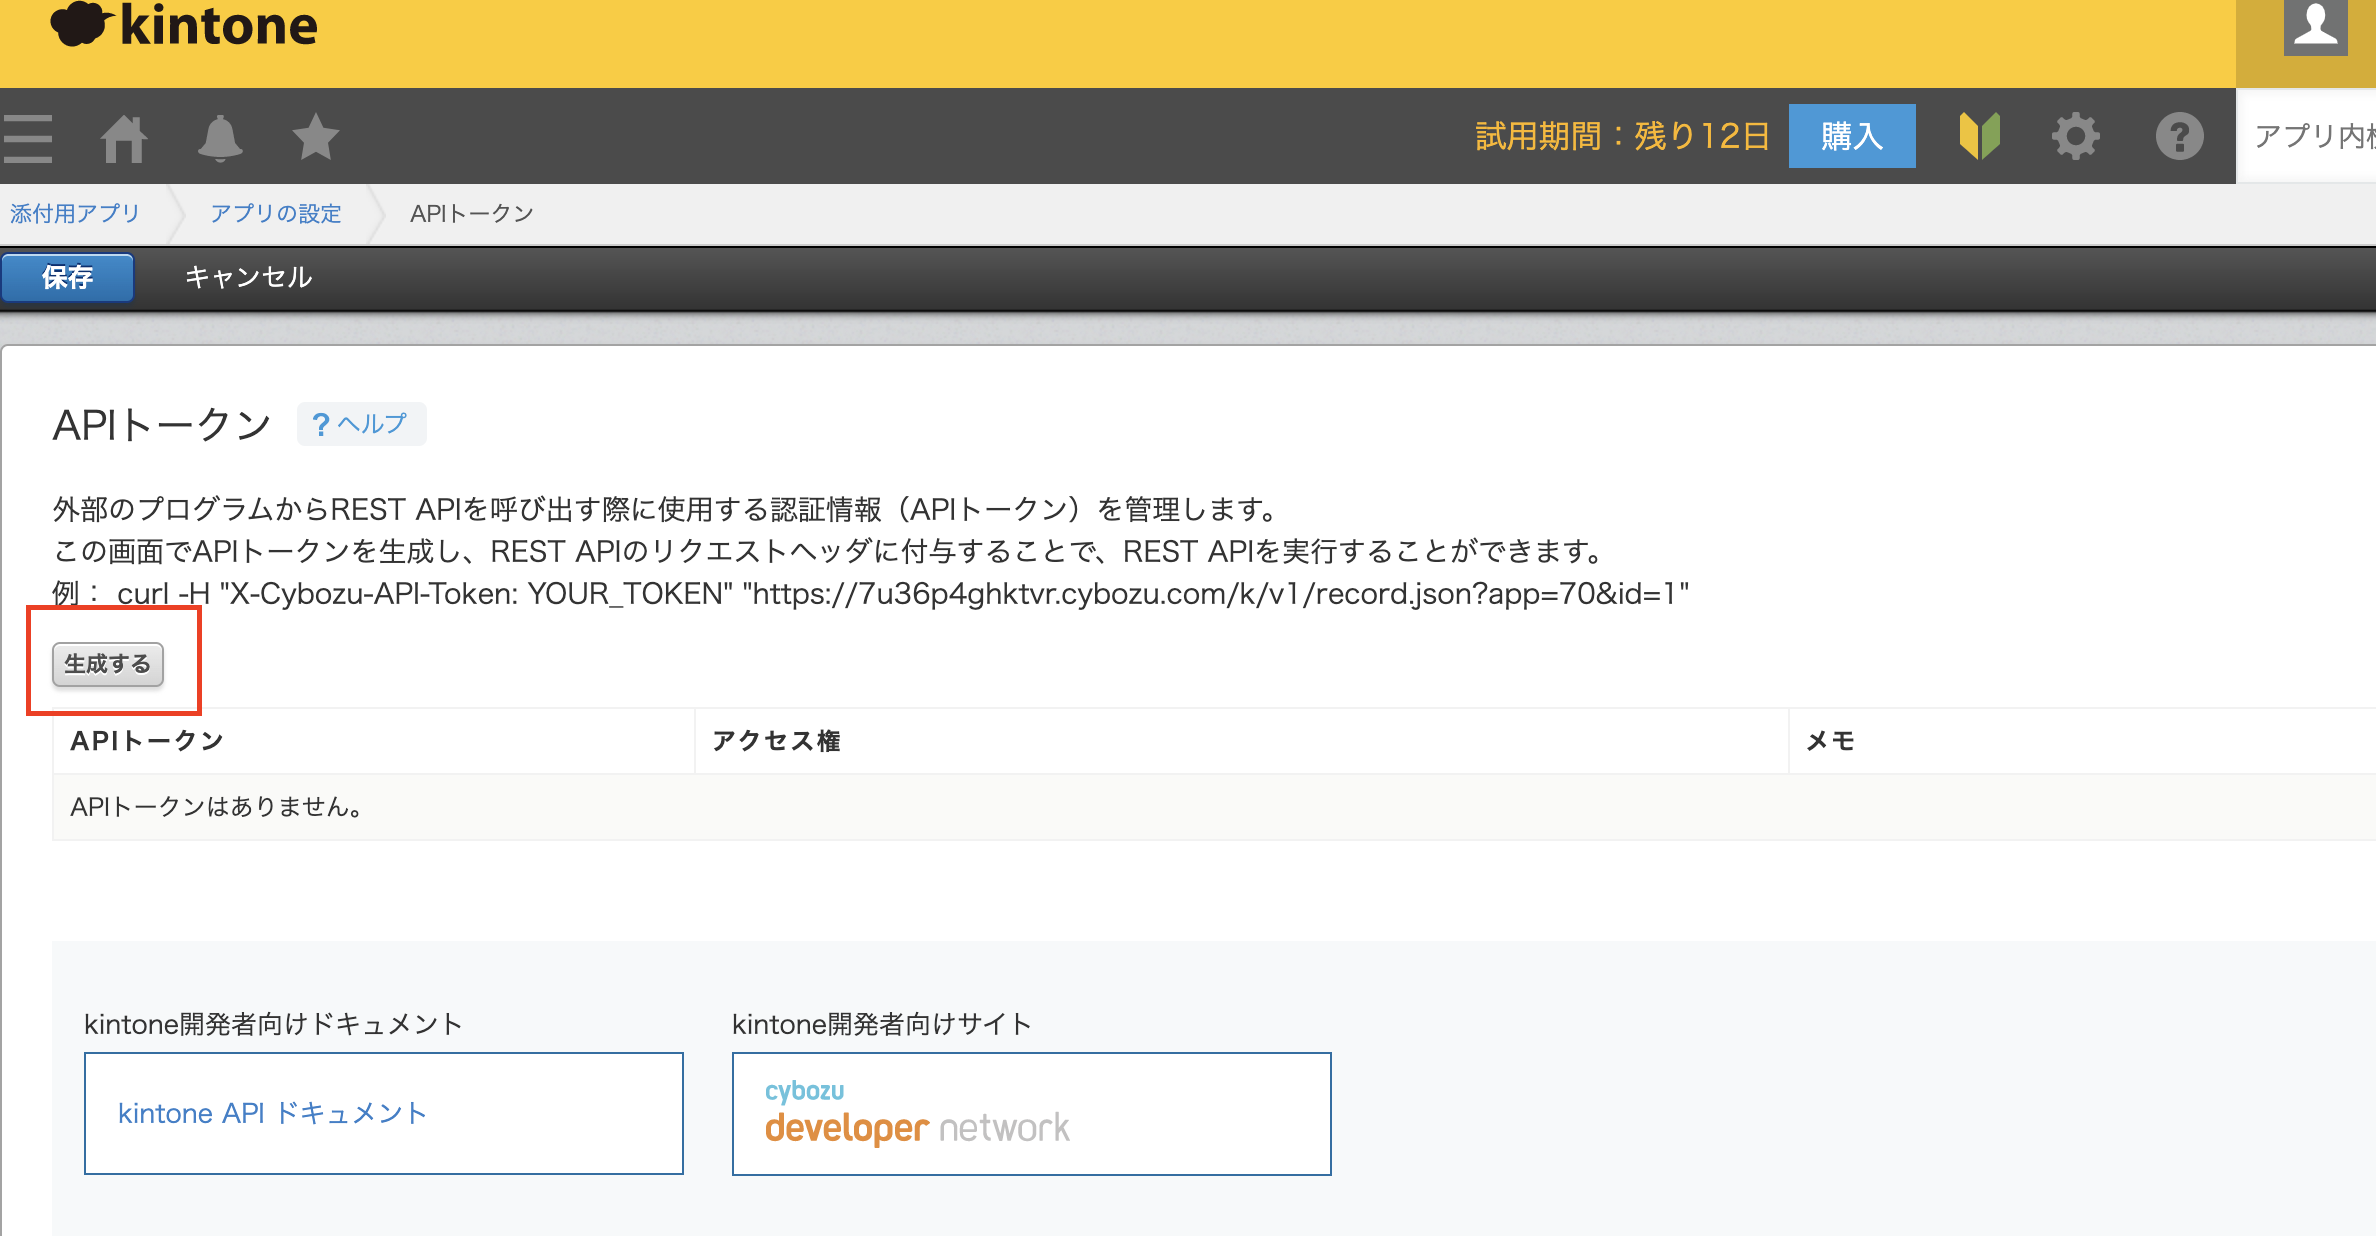
Task: Click the キャンセル cancel button
Action: click(x=248, y=277)
